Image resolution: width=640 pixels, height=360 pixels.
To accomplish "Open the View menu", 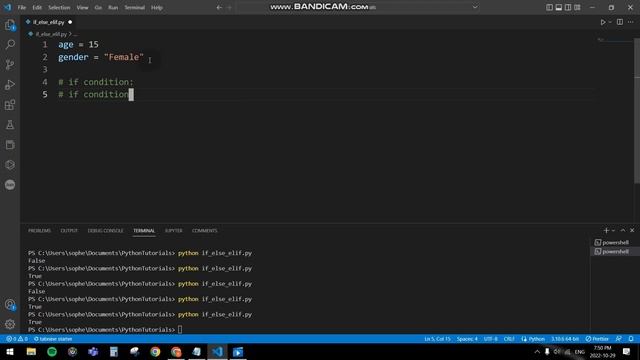I will (82, 7).
